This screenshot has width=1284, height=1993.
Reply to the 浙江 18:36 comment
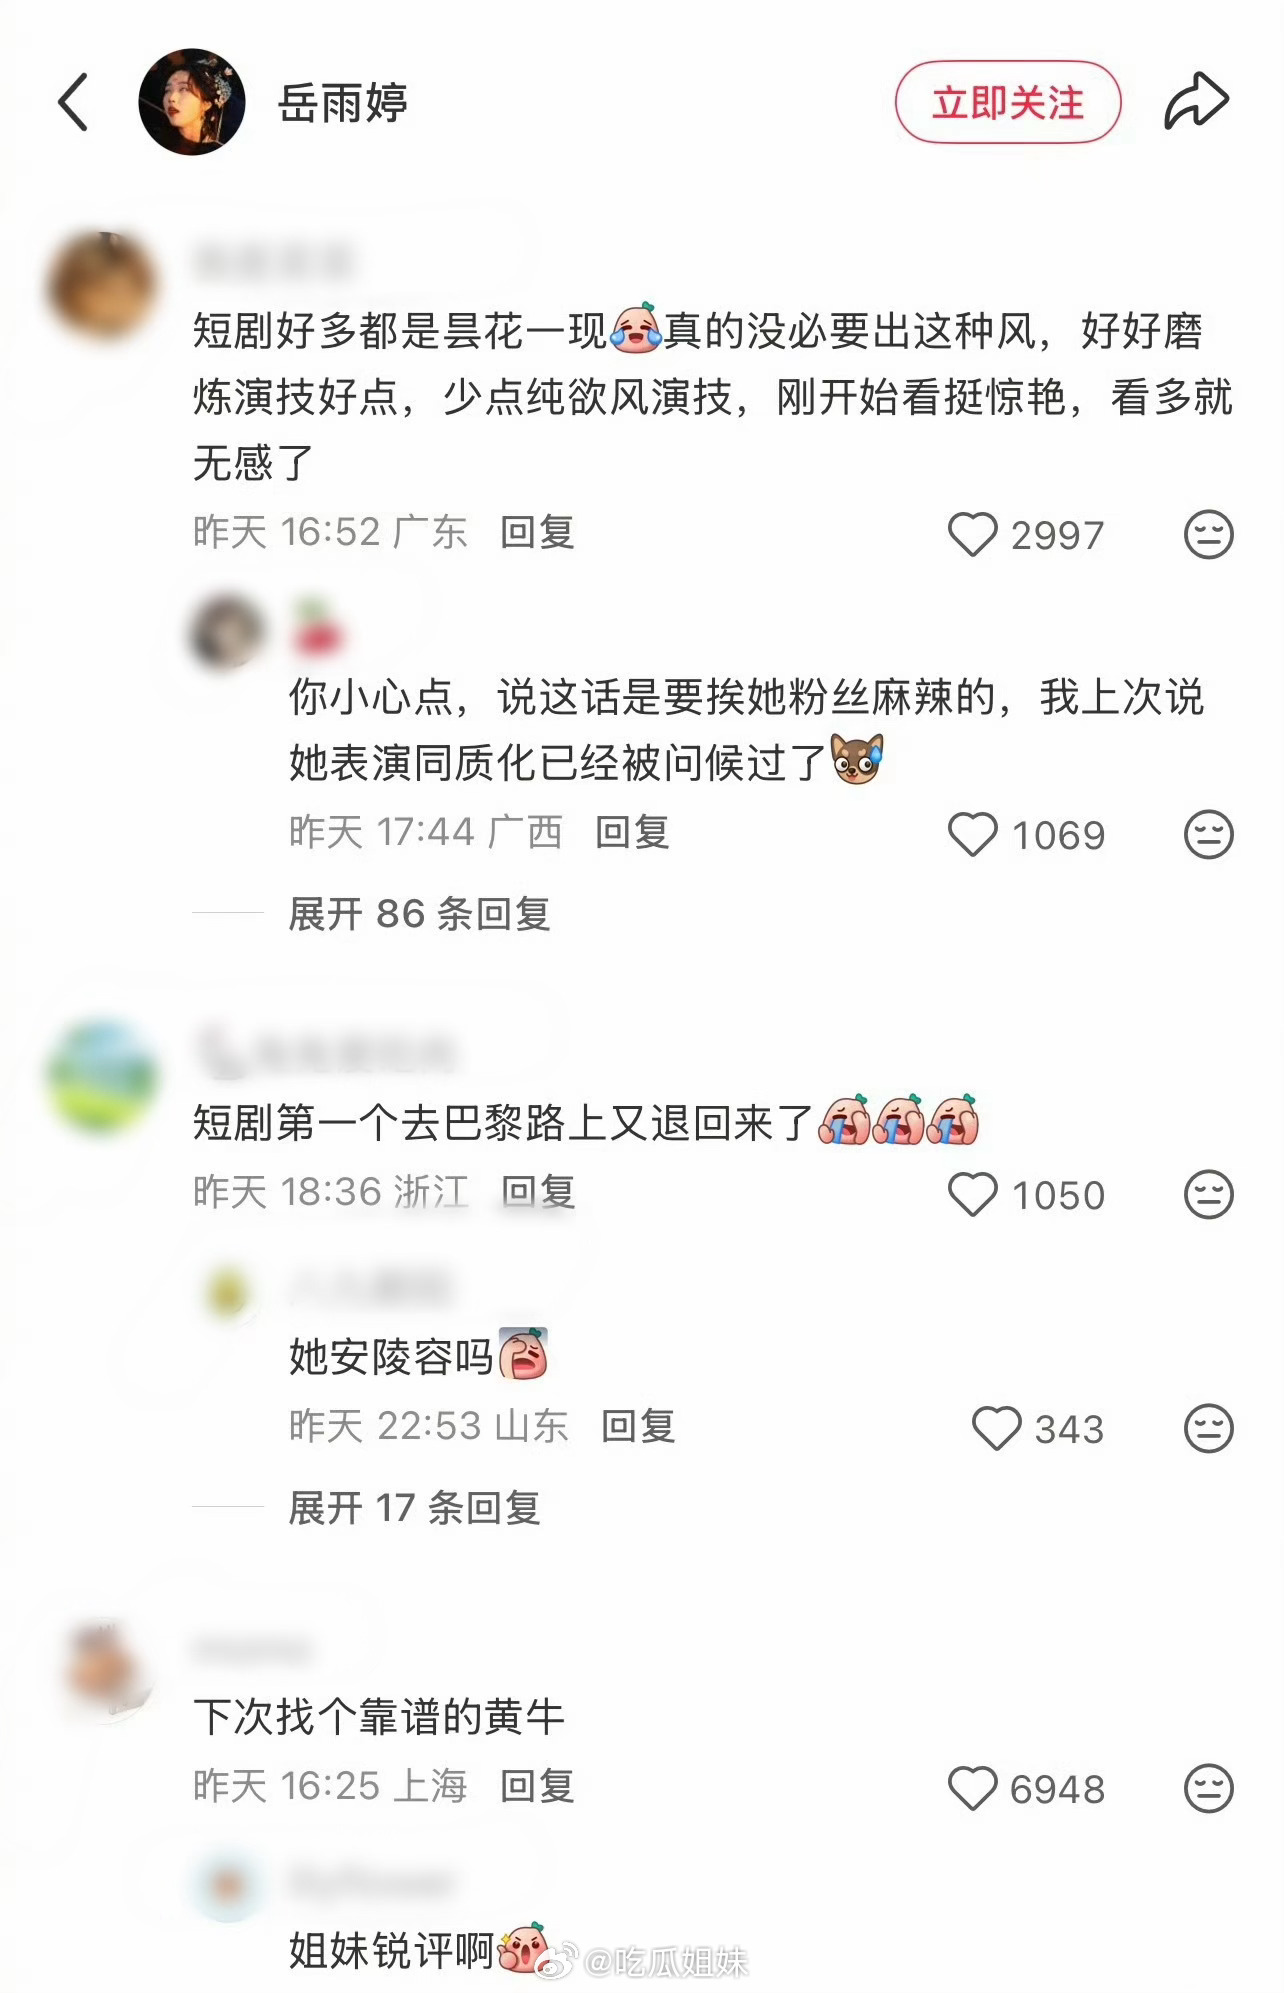pos(537,1192)
